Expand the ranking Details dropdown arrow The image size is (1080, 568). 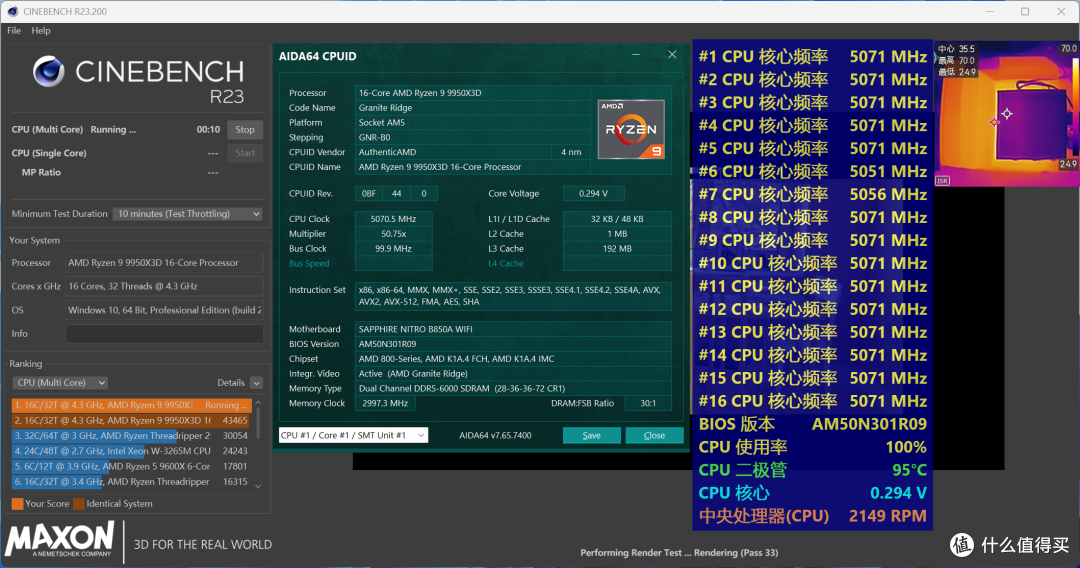coord(256,383)
